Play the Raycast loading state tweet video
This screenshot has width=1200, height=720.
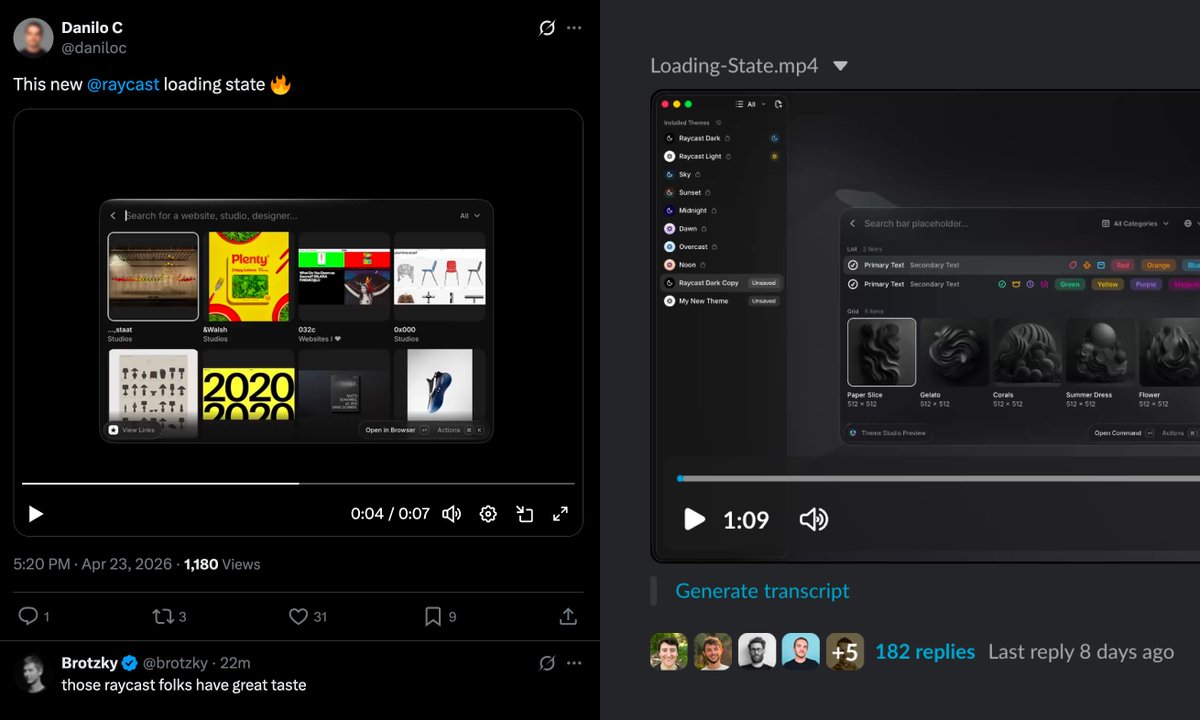click(x=36, y=514)
